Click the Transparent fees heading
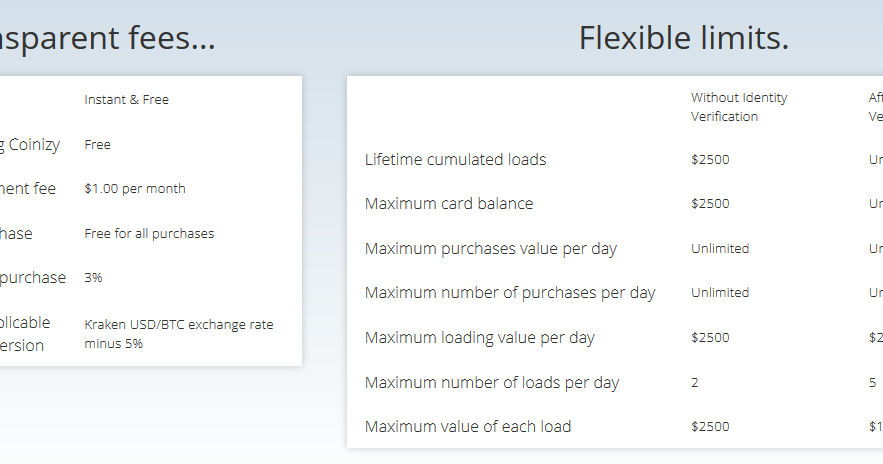The image size is (883, 464). (108, 38)
